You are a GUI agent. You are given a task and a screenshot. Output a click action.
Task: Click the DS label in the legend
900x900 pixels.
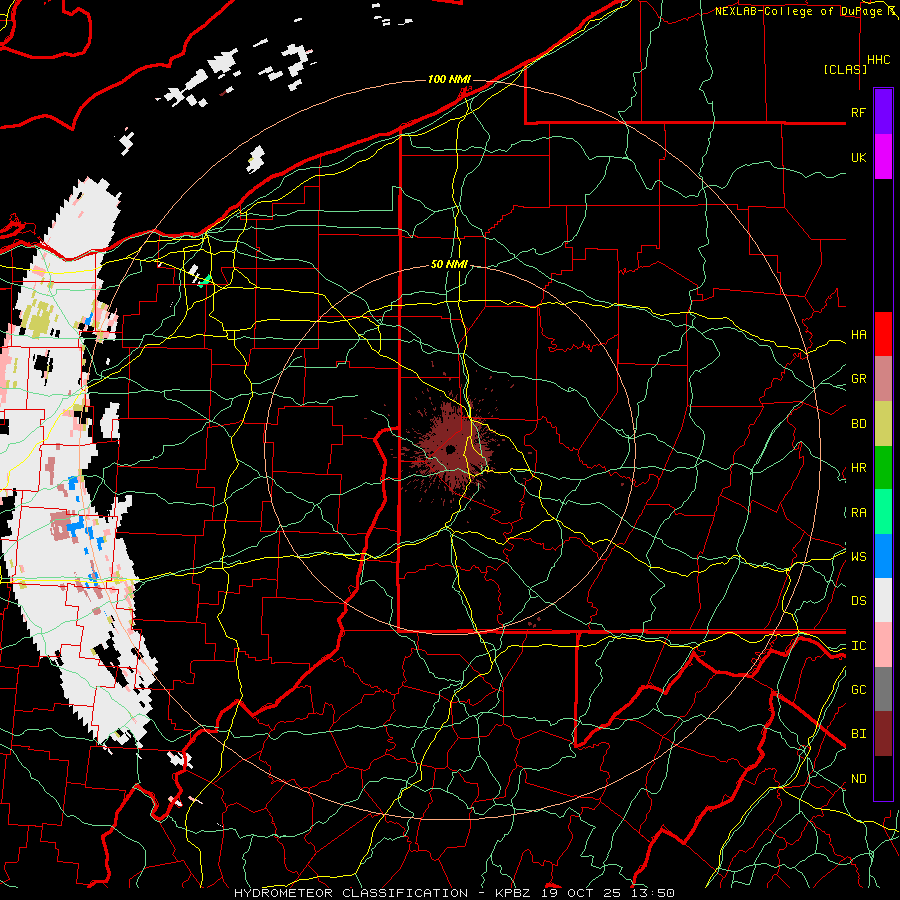[858, 601]
